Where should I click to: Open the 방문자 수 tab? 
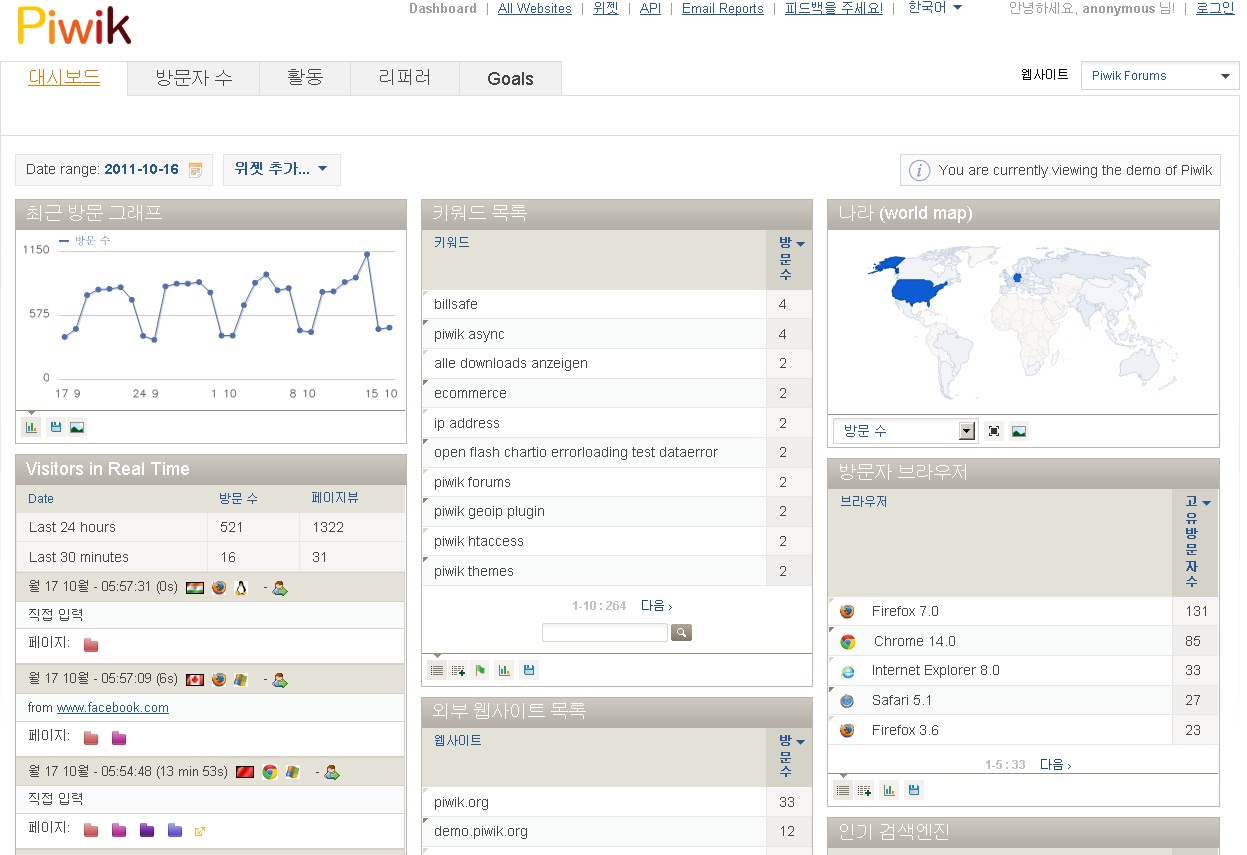[194, 78]
